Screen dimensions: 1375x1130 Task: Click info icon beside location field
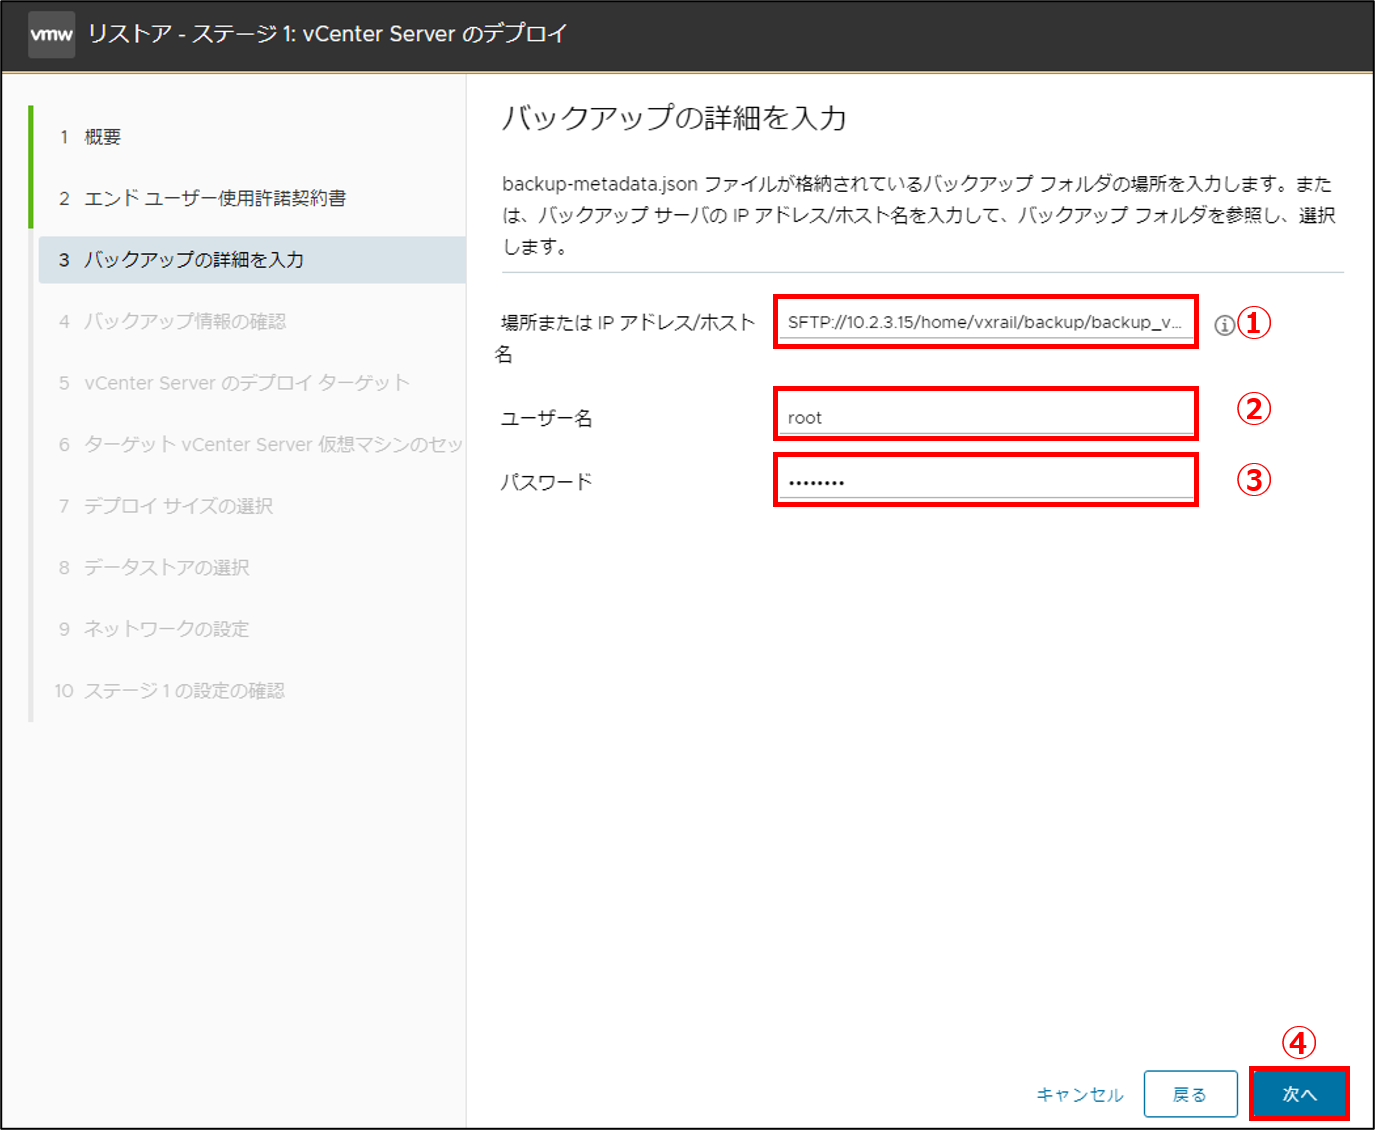pyautogui.click(x=1224, y=325)
